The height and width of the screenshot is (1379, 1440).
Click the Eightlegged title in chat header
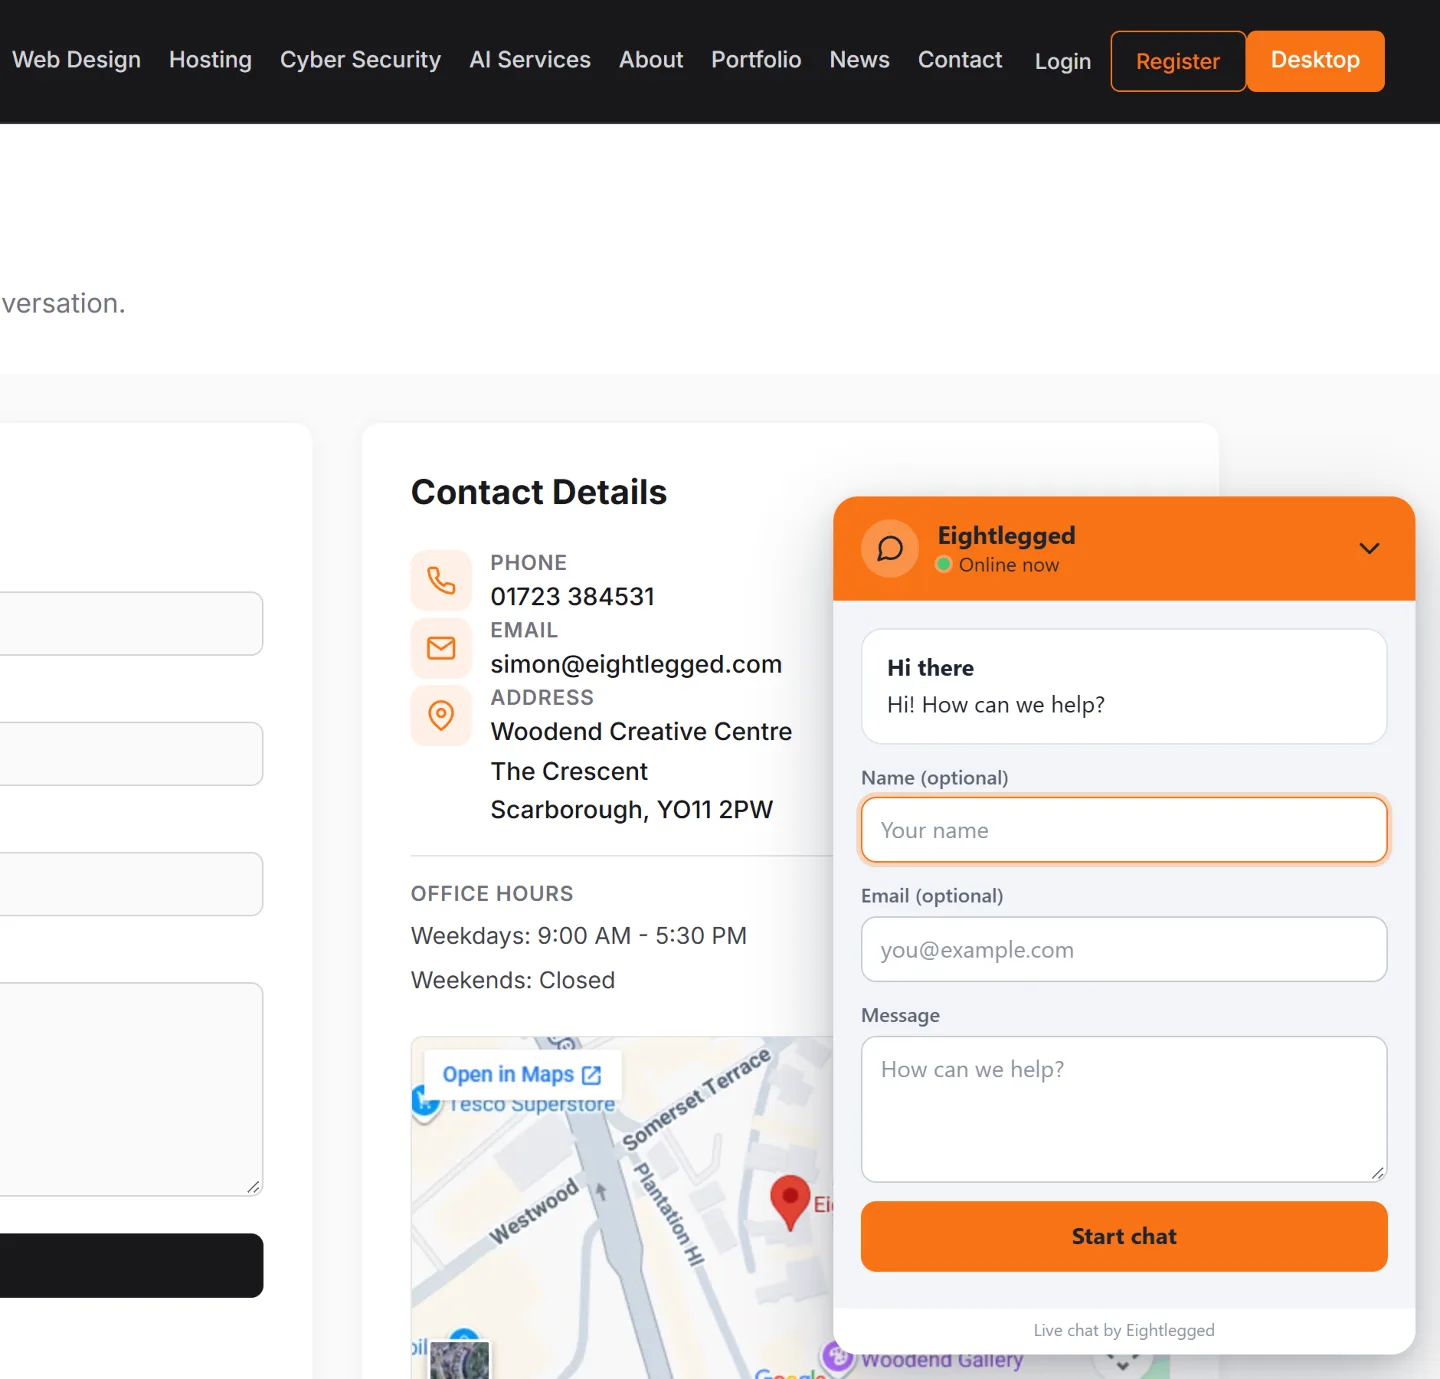click(1006, 536)
